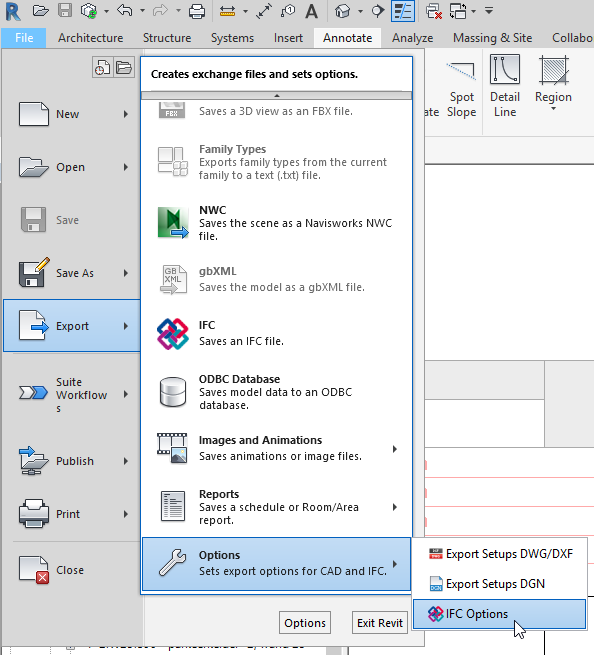
Task: Choose gbXML export option
Action: coord(277,279)
